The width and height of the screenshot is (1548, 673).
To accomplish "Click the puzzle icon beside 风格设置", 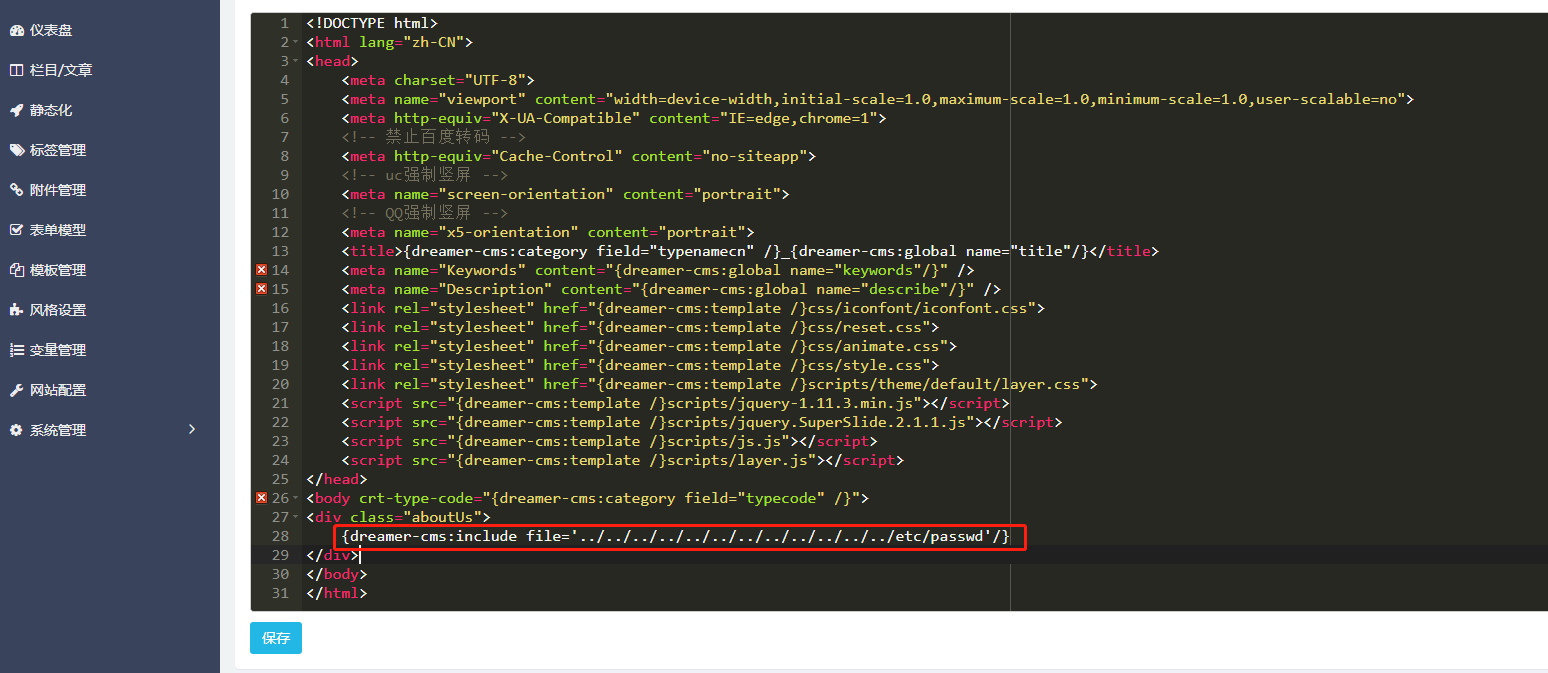I will 16,310.
